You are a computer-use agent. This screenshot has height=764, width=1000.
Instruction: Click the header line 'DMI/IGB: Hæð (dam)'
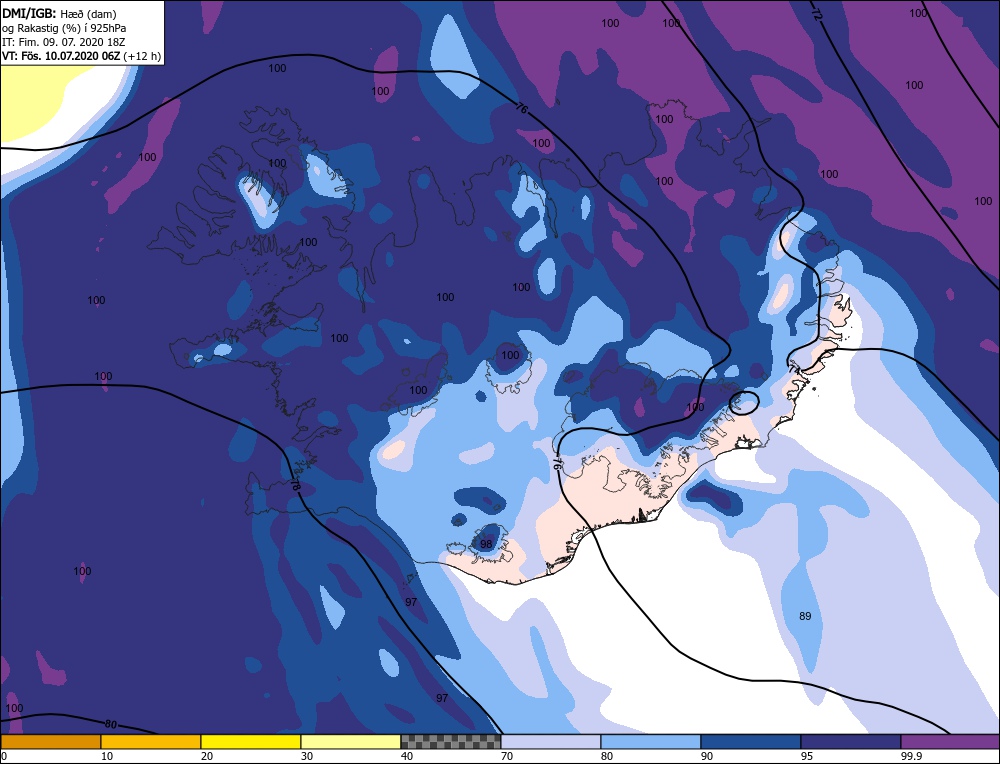tap(59, 13)
